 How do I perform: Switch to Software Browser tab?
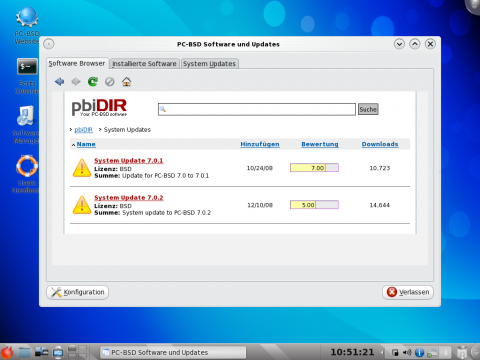(x=77, y=63)
